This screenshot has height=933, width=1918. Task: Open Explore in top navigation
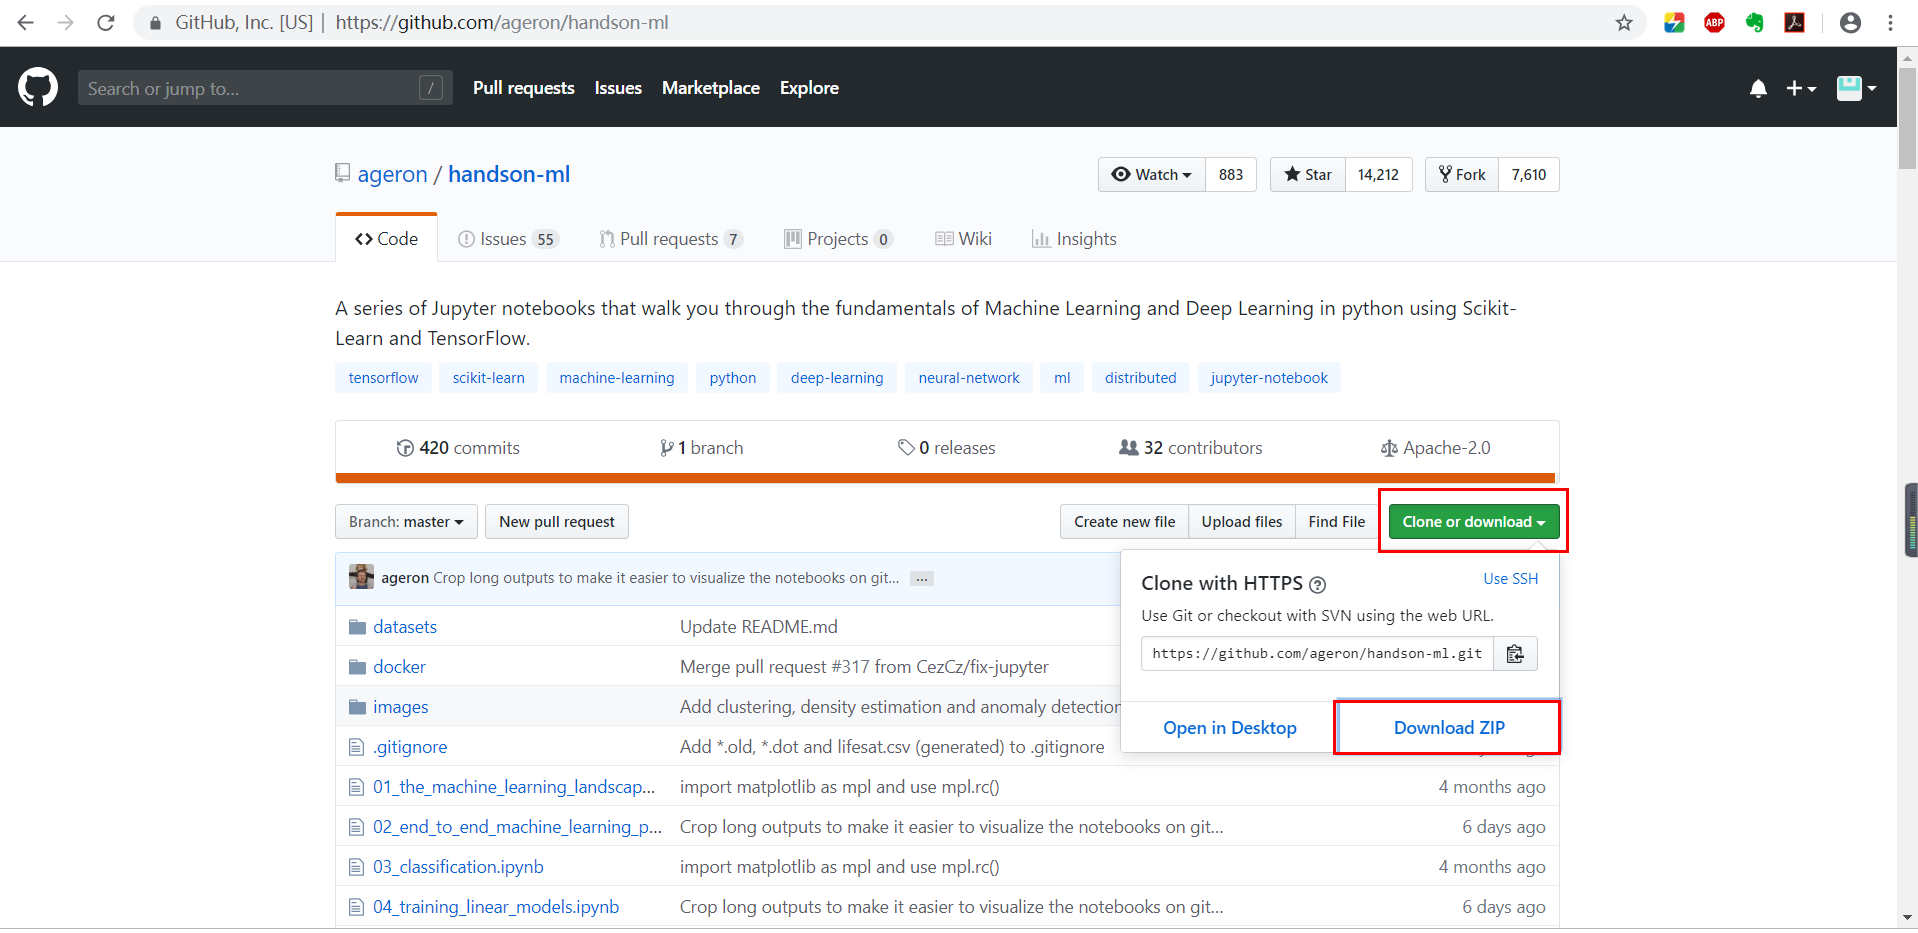pyautogui.click(x=809, y=88)
